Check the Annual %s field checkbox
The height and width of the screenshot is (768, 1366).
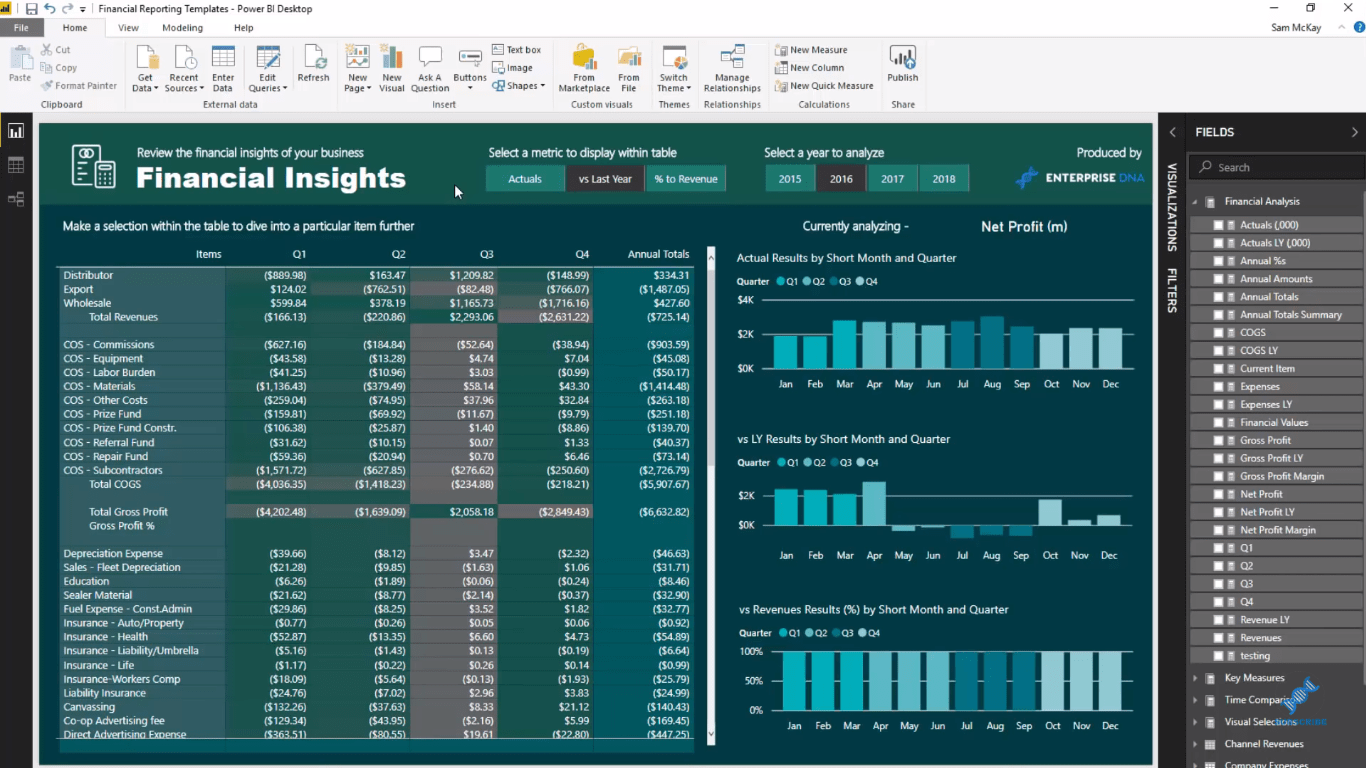1218,261
